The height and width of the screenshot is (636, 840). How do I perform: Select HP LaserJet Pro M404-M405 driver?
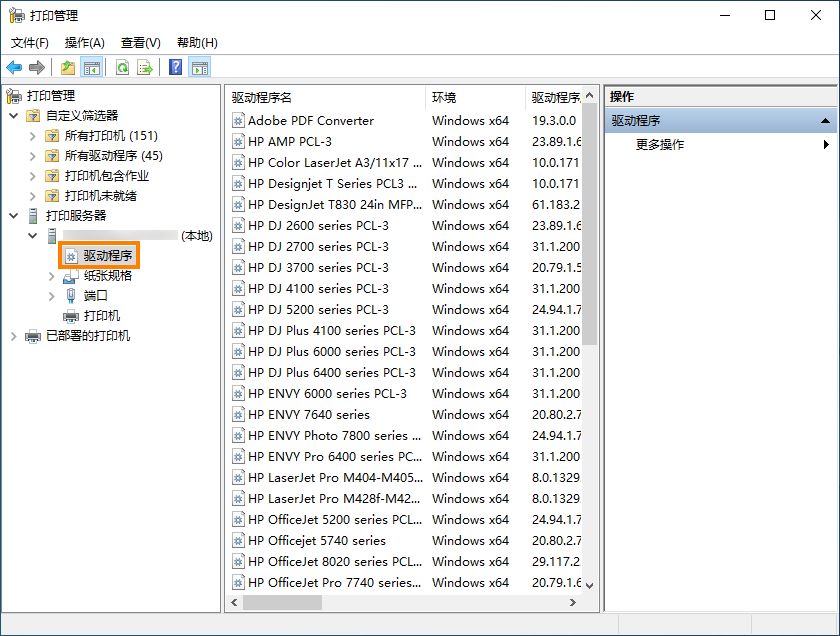pos(406,477)
